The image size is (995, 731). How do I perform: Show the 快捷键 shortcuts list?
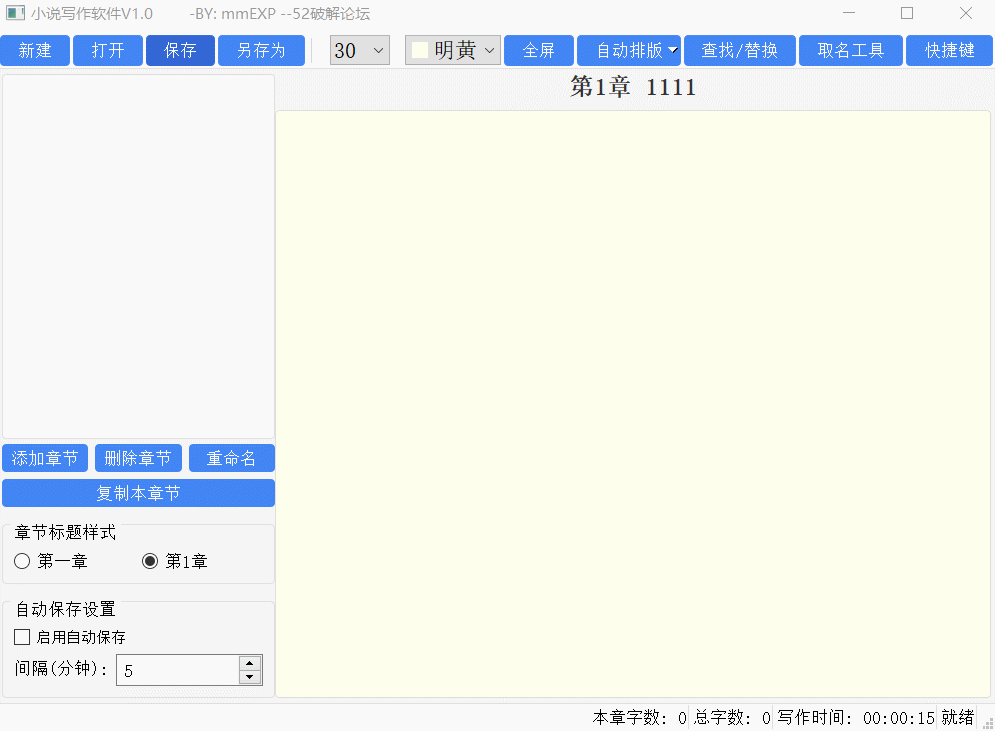click(x=949, y=51)
